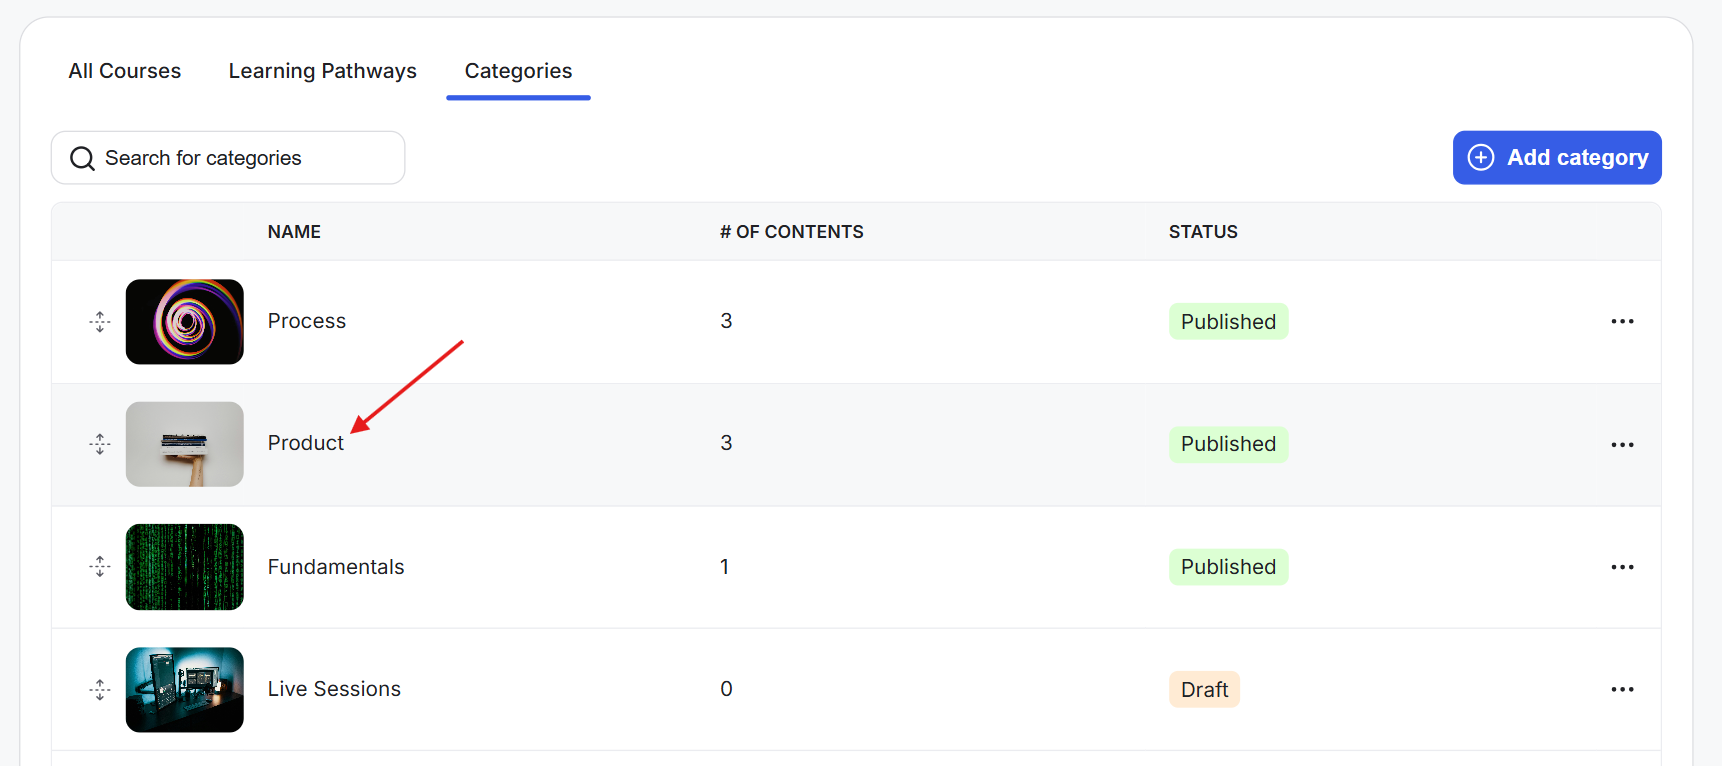
Task: Click the plus icon in Add category
Action: point(1481,157)
